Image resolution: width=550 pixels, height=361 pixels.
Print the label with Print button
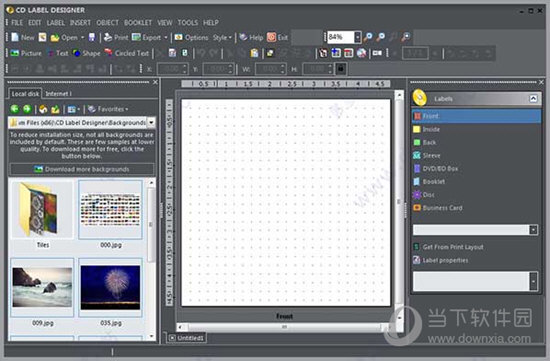click(116, 37)
